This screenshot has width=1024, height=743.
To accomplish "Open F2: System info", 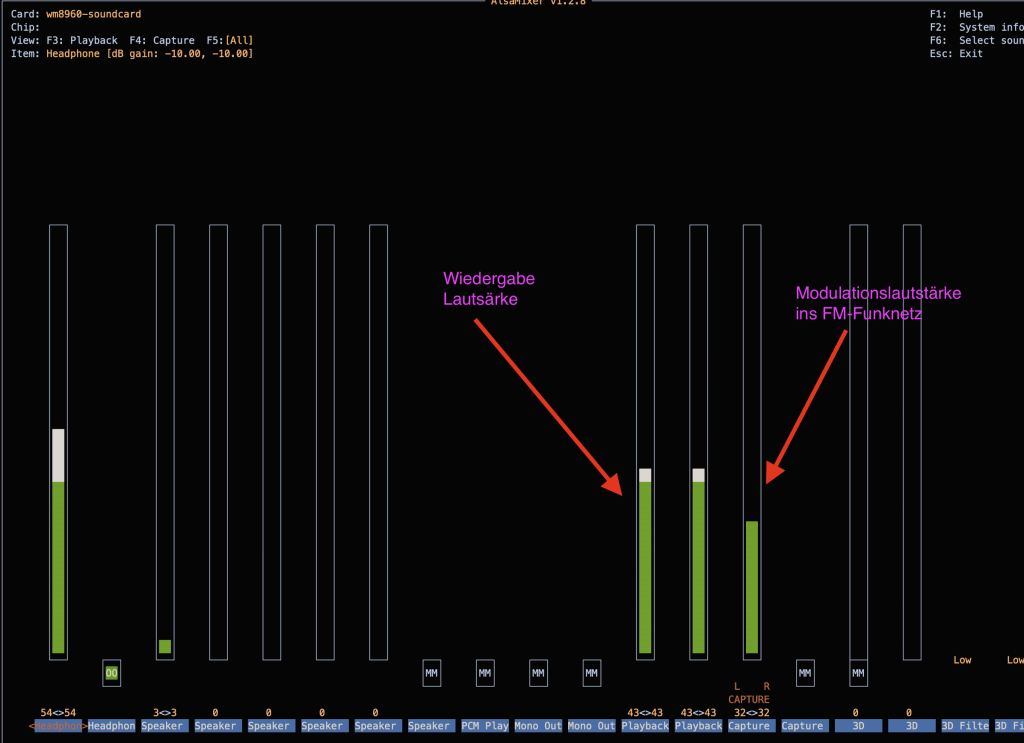I will tap(976, 27).
